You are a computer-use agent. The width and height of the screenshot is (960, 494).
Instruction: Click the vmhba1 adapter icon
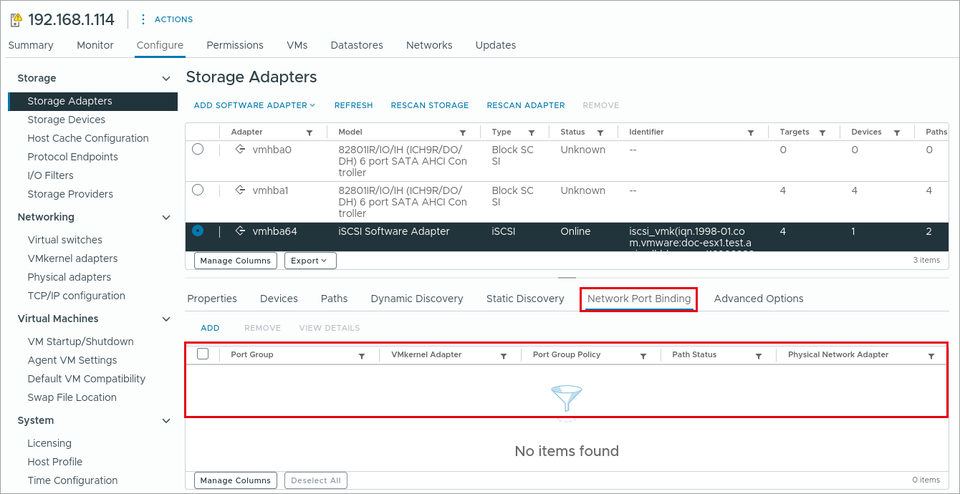pyautogui.click(x=240, y=190)
